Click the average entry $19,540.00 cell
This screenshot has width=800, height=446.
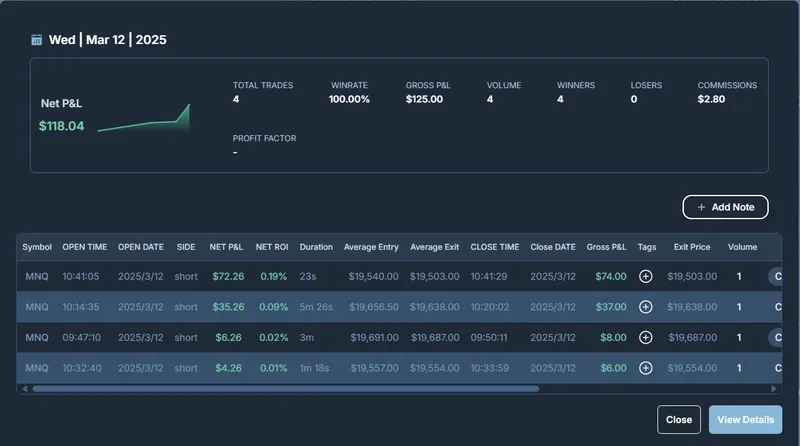[x=373, y=276]
